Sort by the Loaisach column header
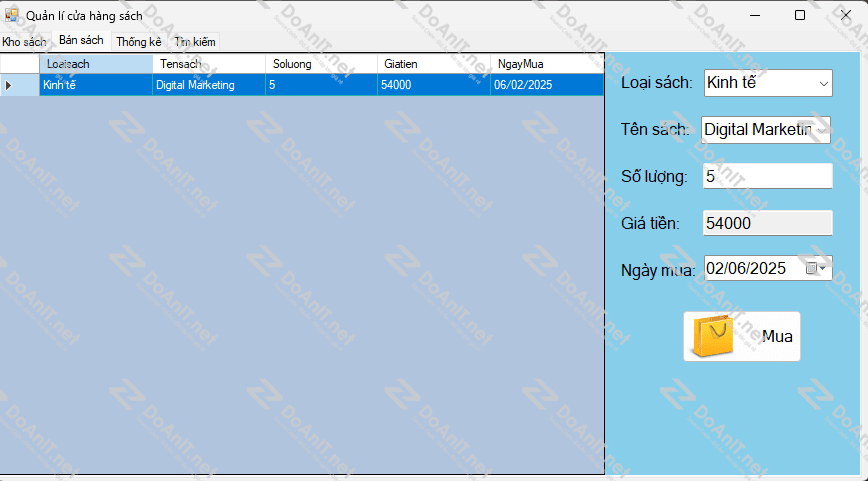This screenshot has width=868, height=481. point(96,64)
